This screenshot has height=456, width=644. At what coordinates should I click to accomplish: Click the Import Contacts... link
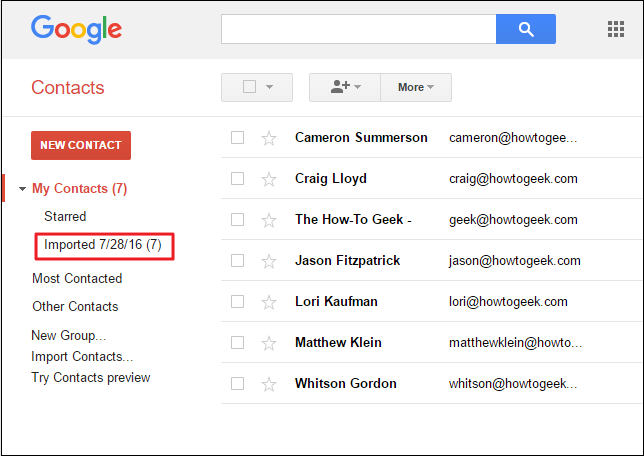(x=82, y=356)
